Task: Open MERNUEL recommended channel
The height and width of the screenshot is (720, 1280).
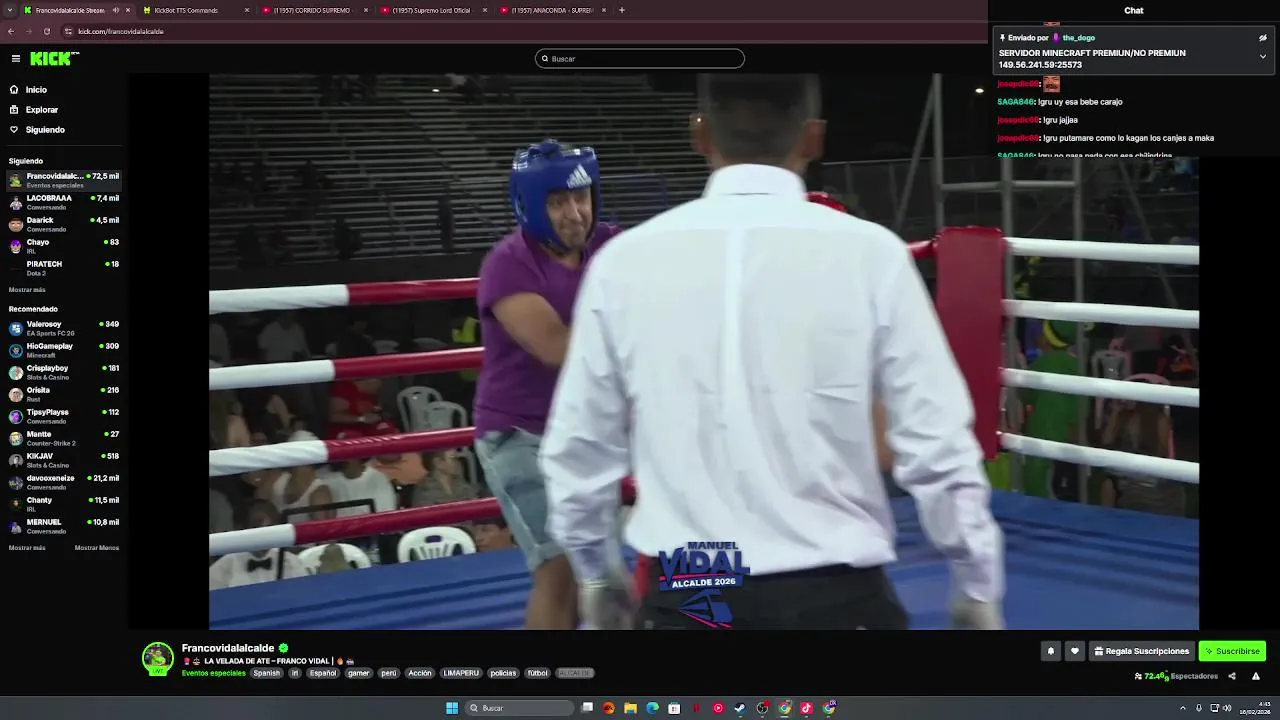Action: [x=64, y=526]
